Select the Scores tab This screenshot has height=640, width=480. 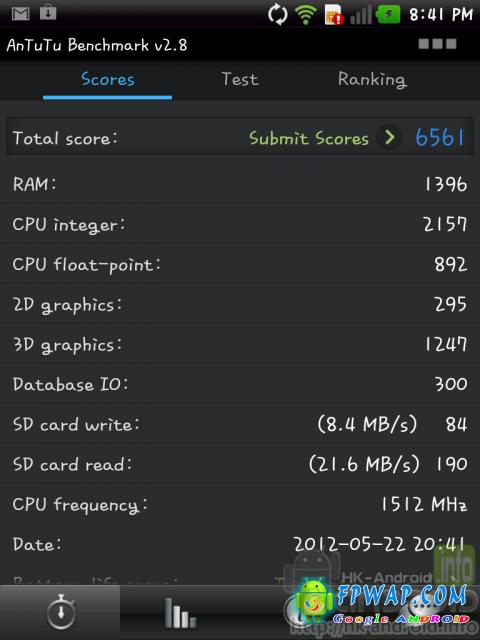coord(108,79)
